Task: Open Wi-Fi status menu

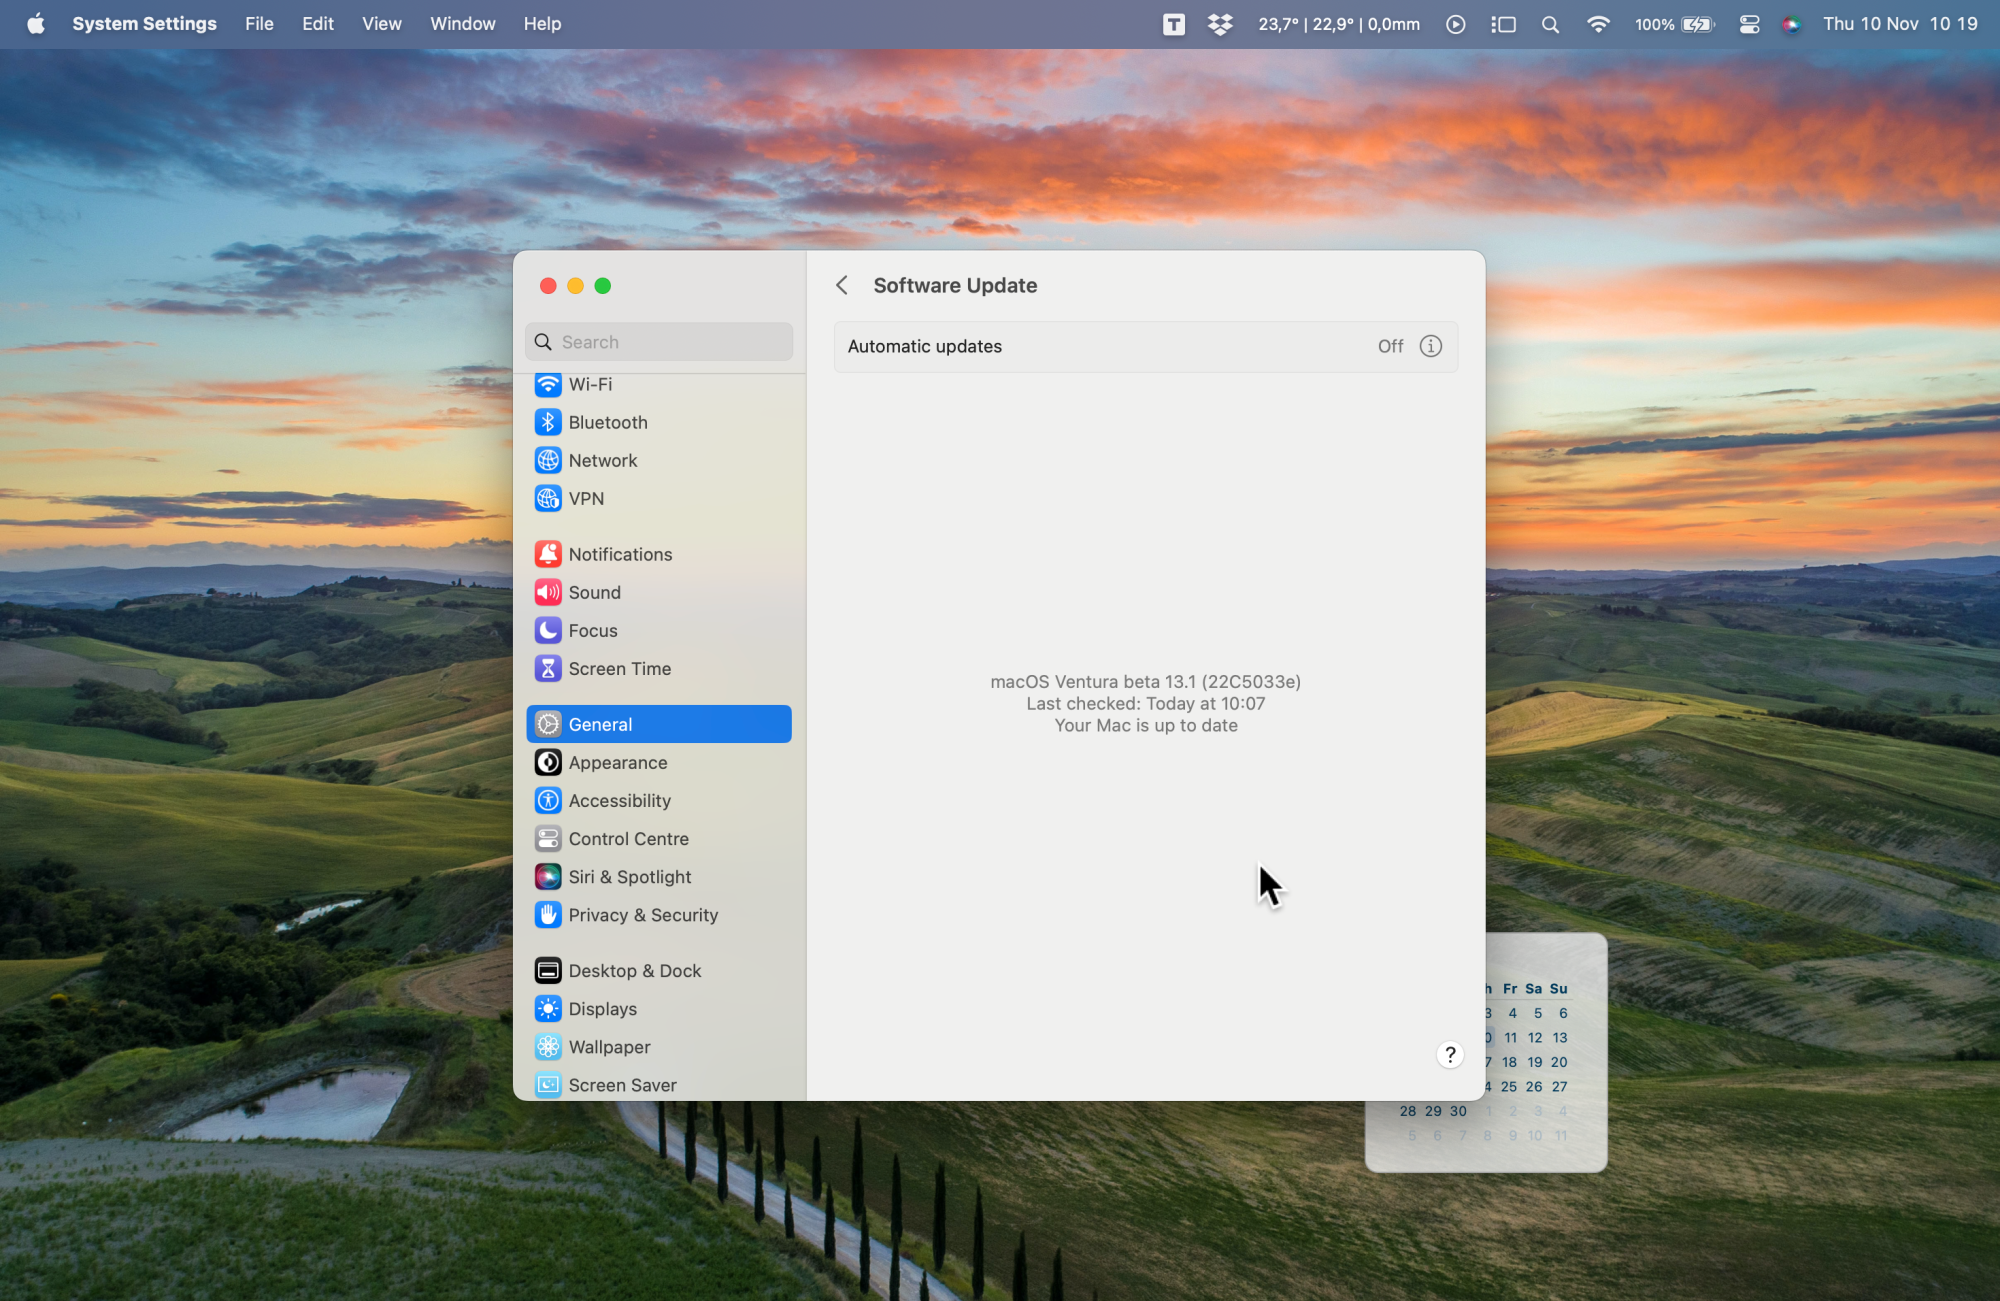Action: [x=1598, y=24]
